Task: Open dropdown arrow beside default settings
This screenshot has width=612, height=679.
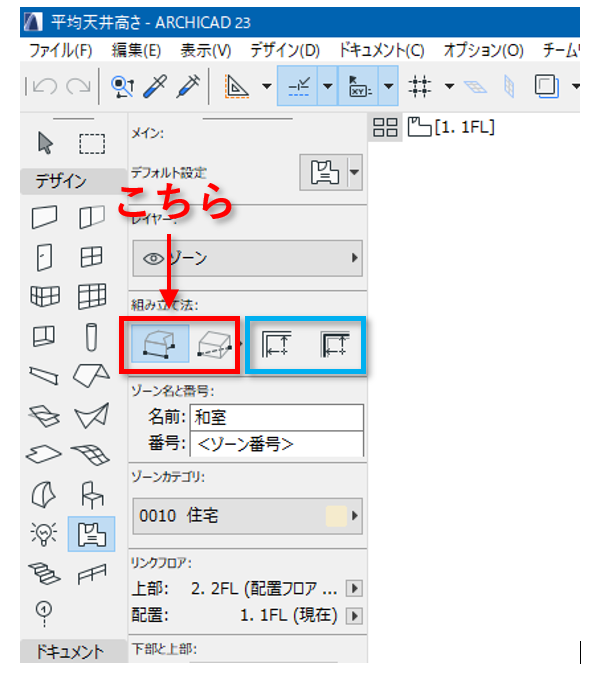Action: (x=355, y=172)
